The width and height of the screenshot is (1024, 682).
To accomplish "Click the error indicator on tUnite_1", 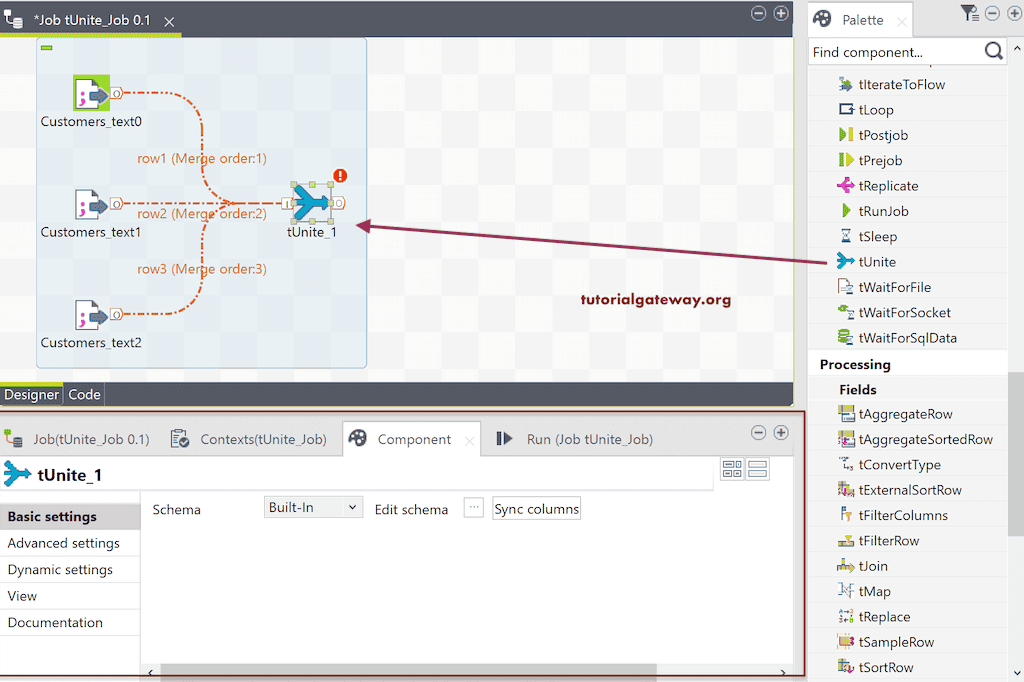I will tap(338, 175).
